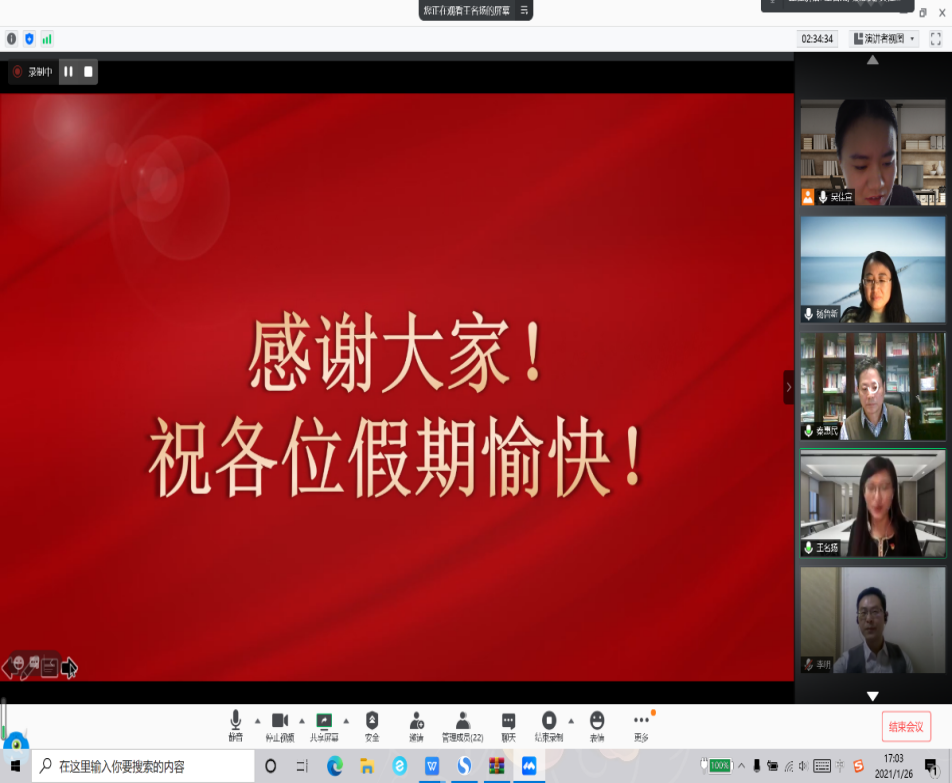The image size is (952, 783).
Task: Click the 邀请 invite icon
Action: click(416, 724)
